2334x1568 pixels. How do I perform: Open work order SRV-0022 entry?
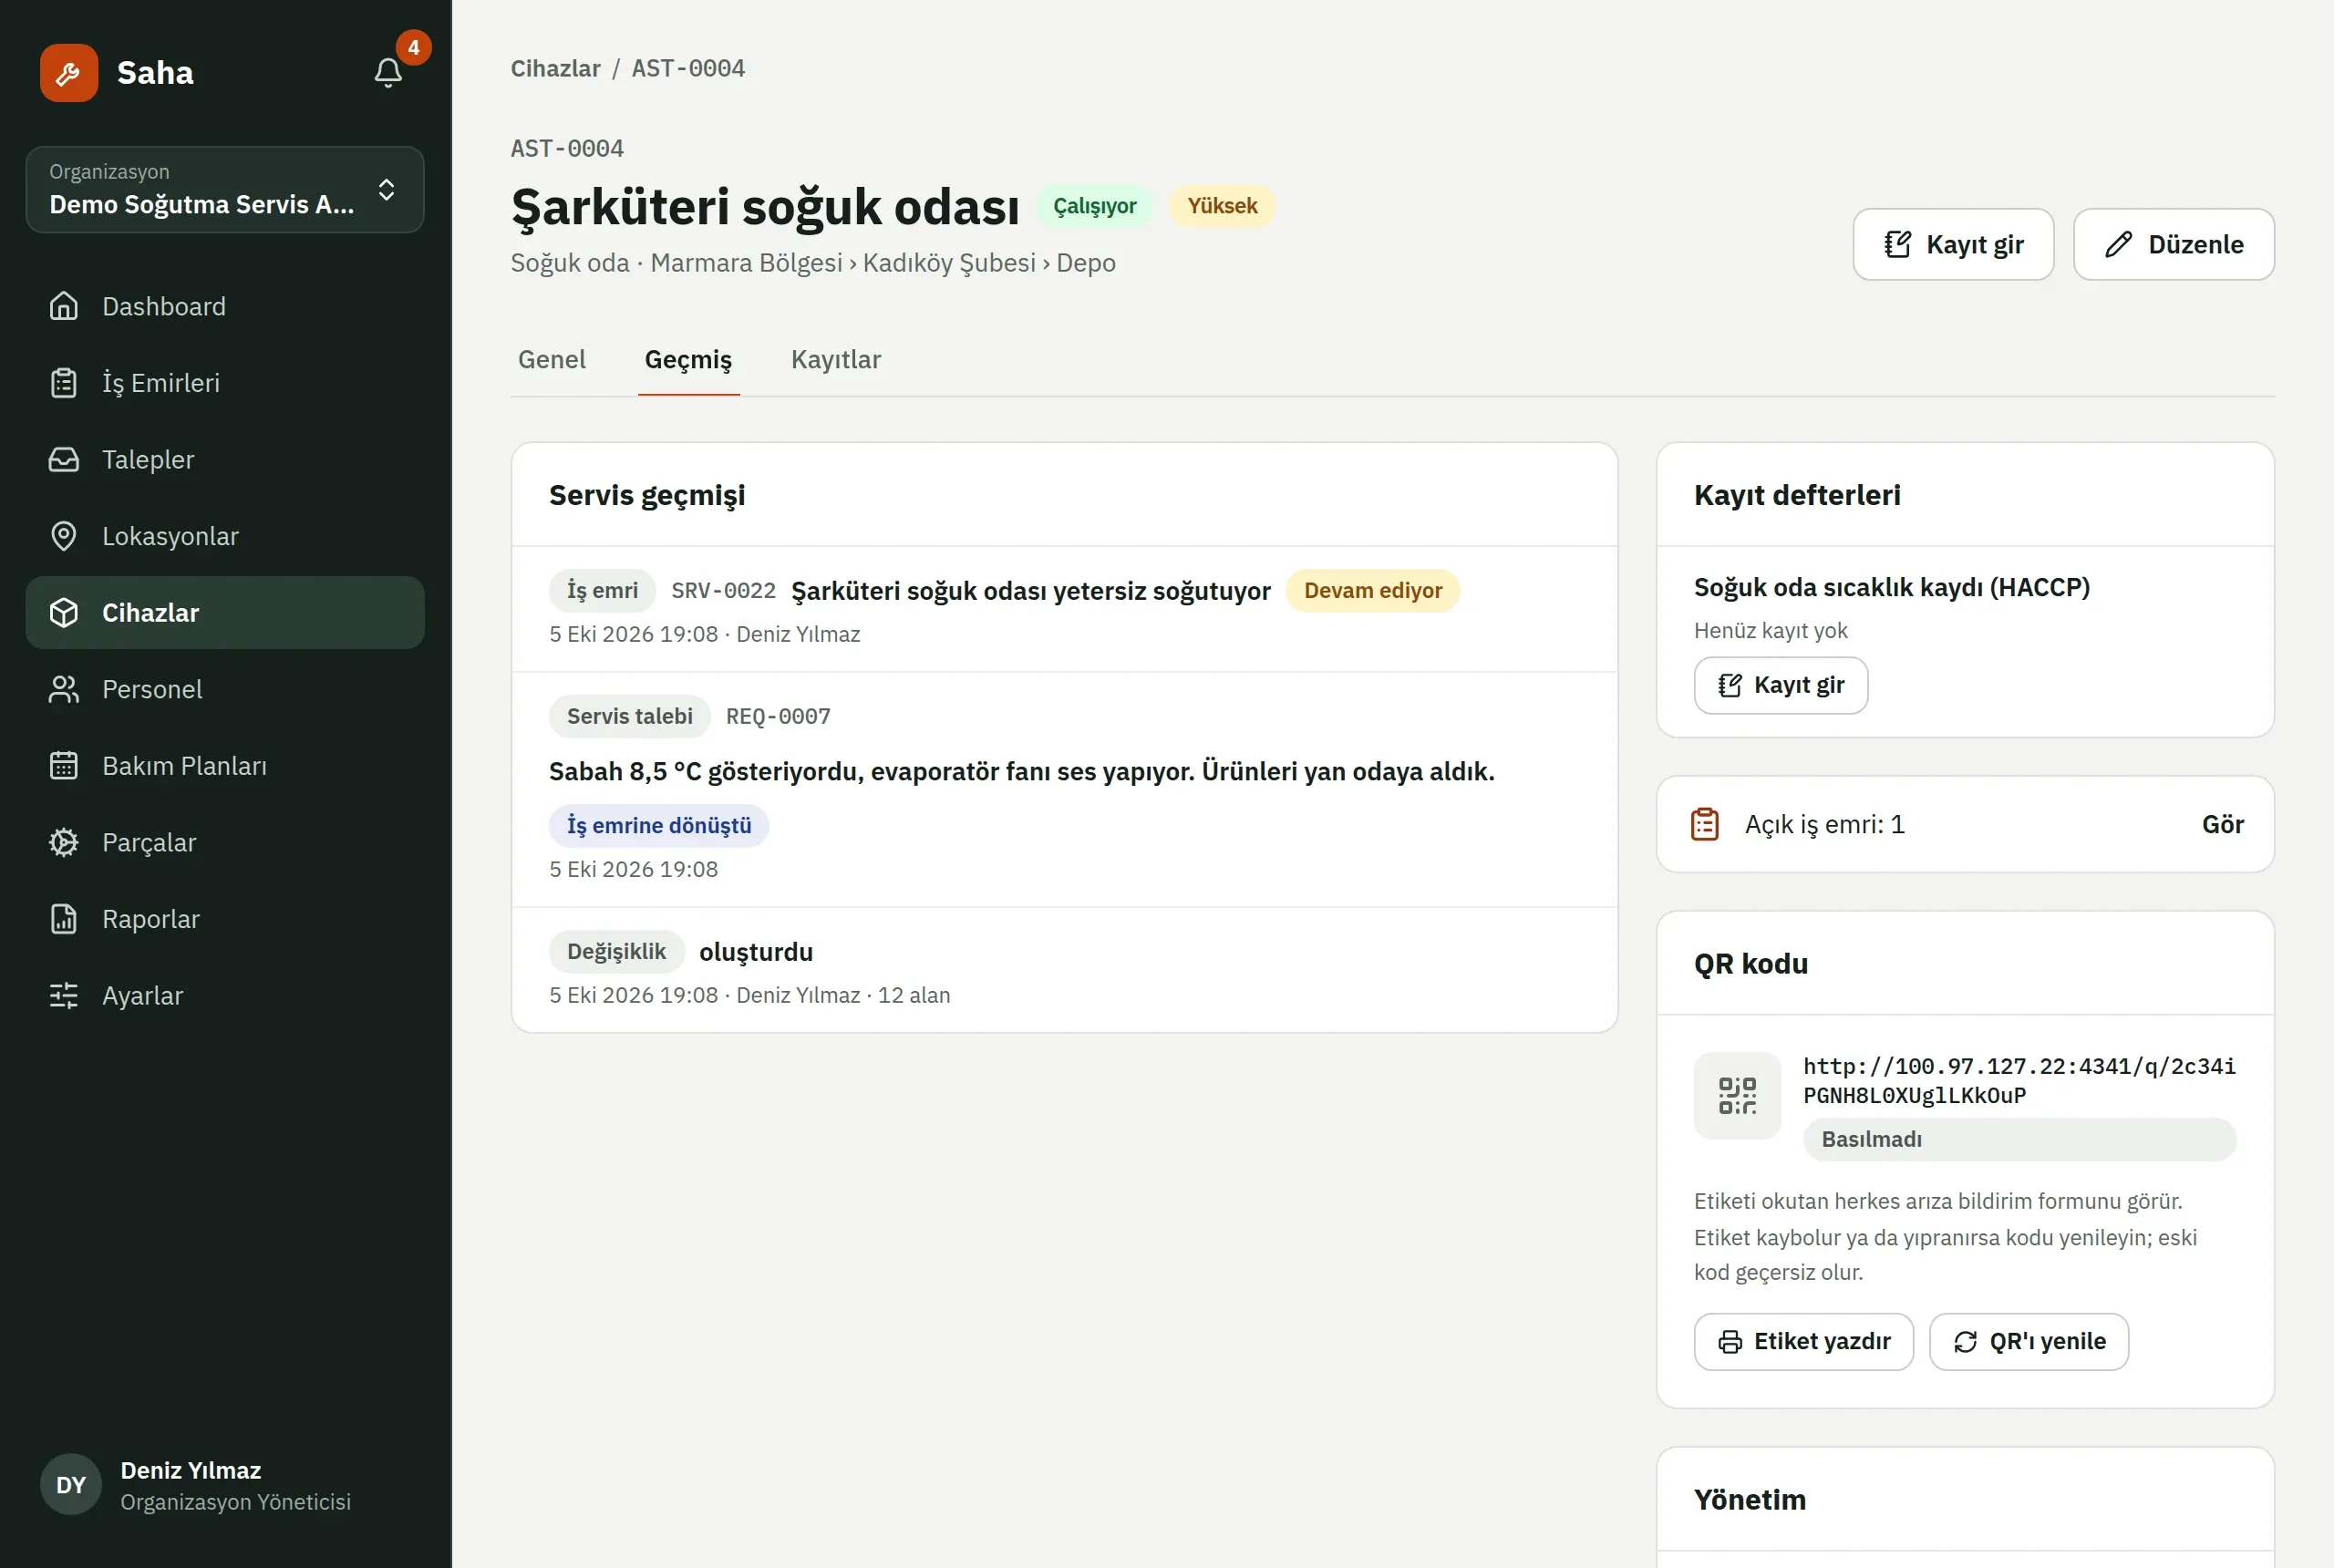[1065, 609]
